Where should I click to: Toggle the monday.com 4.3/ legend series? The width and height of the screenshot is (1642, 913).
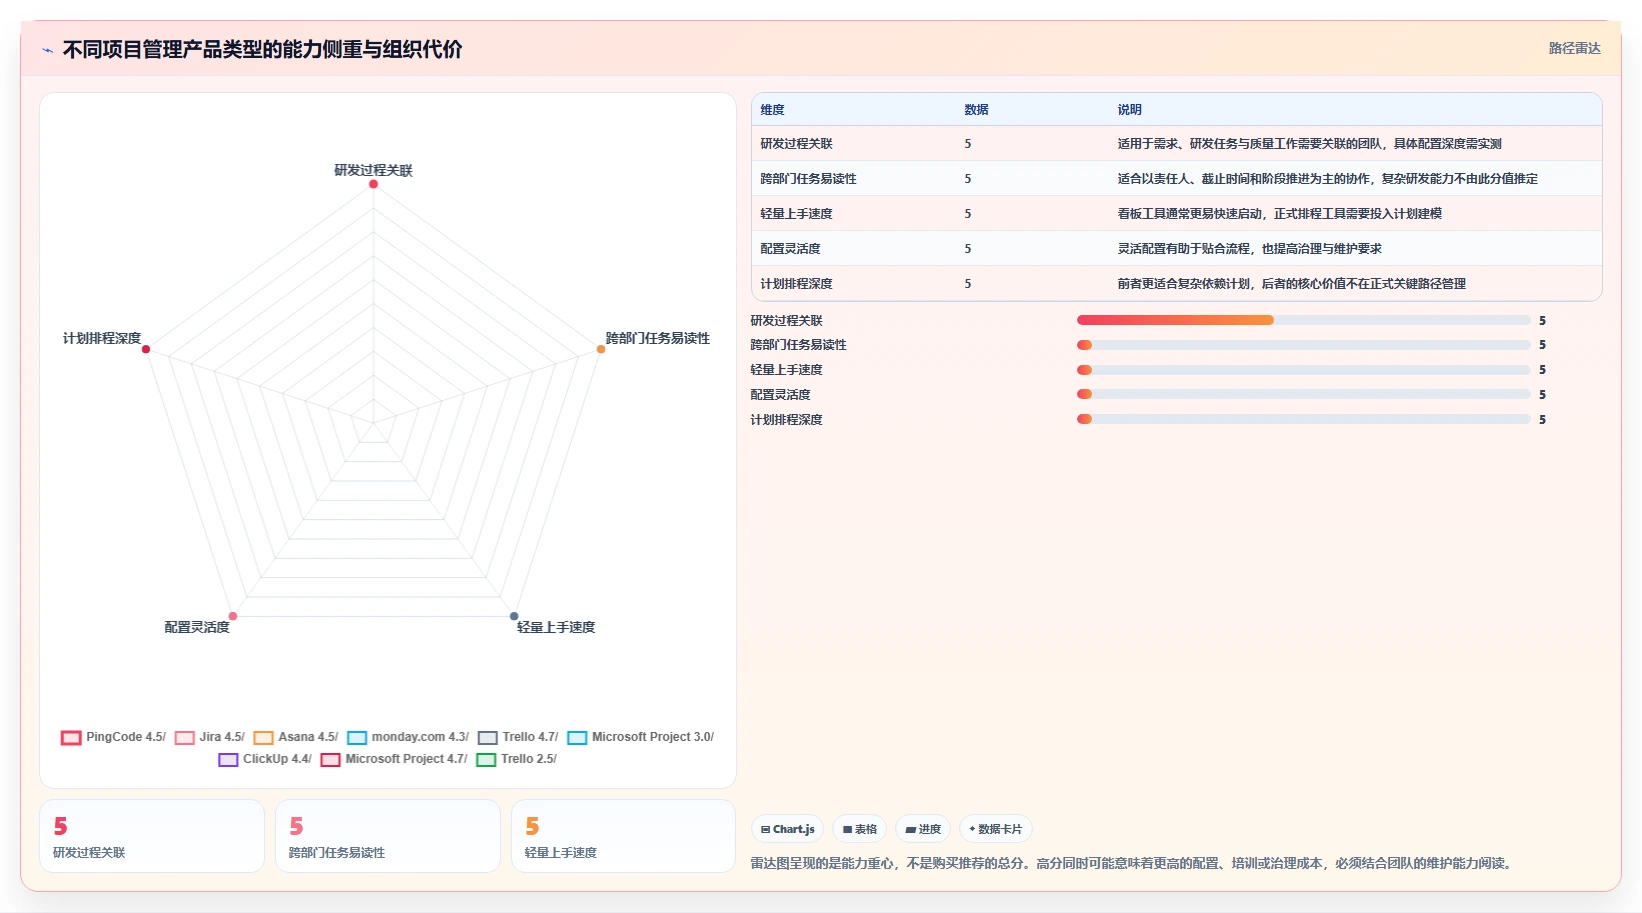pyautogui.click(x=408, y=737)
